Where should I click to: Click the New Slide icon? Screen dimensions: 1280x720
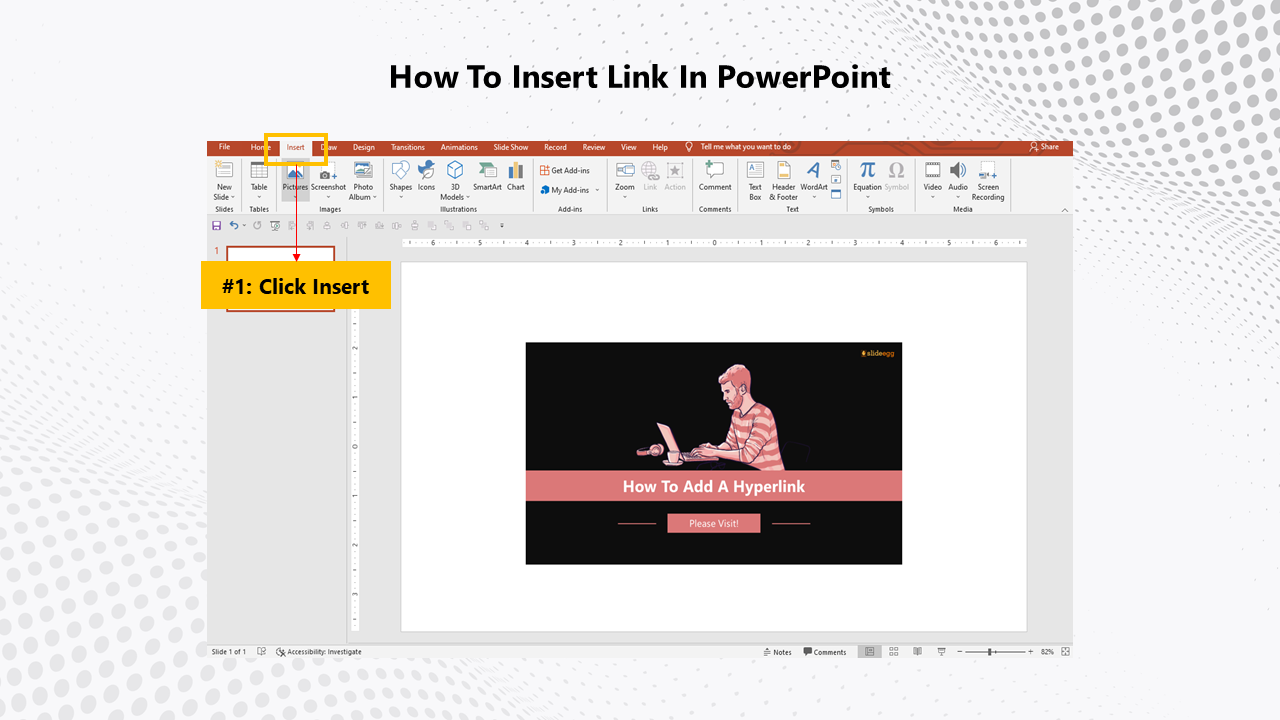coord(224,170)
